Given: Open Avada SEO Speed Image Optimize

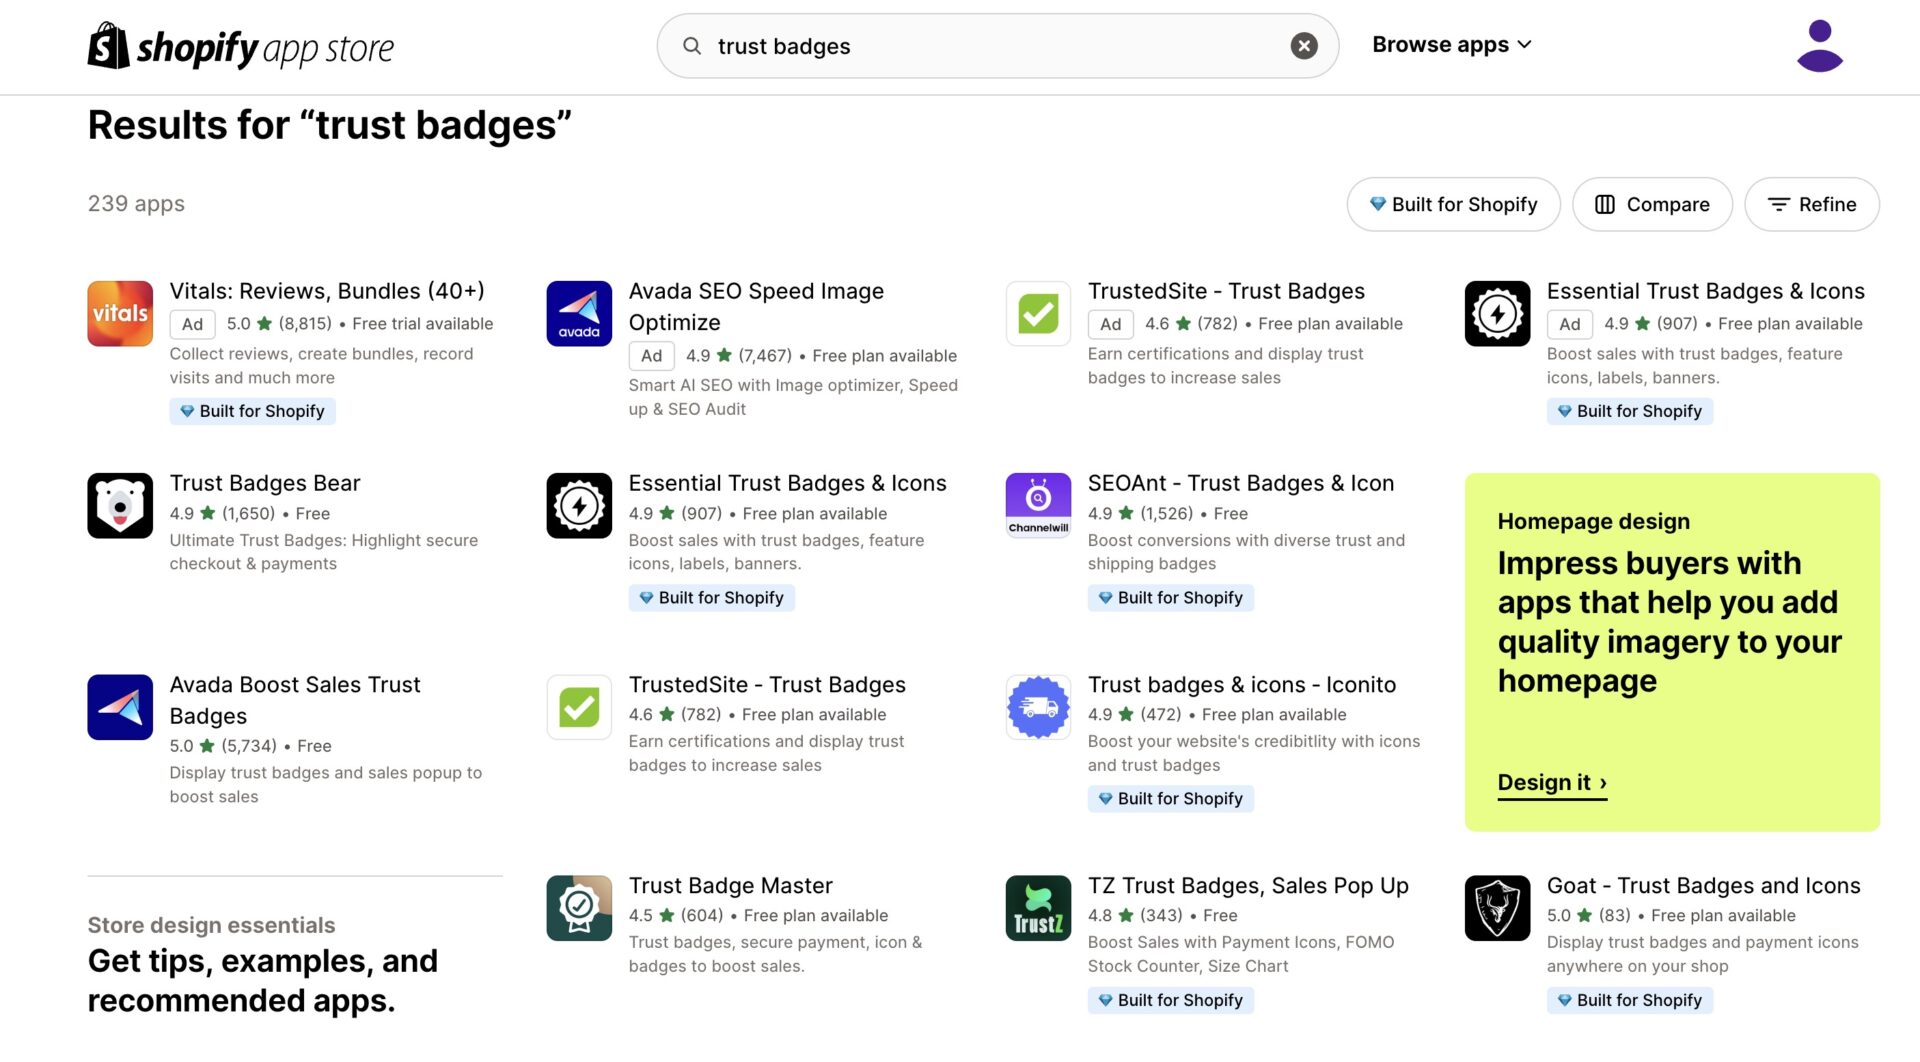Looking at the screenshot, I should pos(756,307).
